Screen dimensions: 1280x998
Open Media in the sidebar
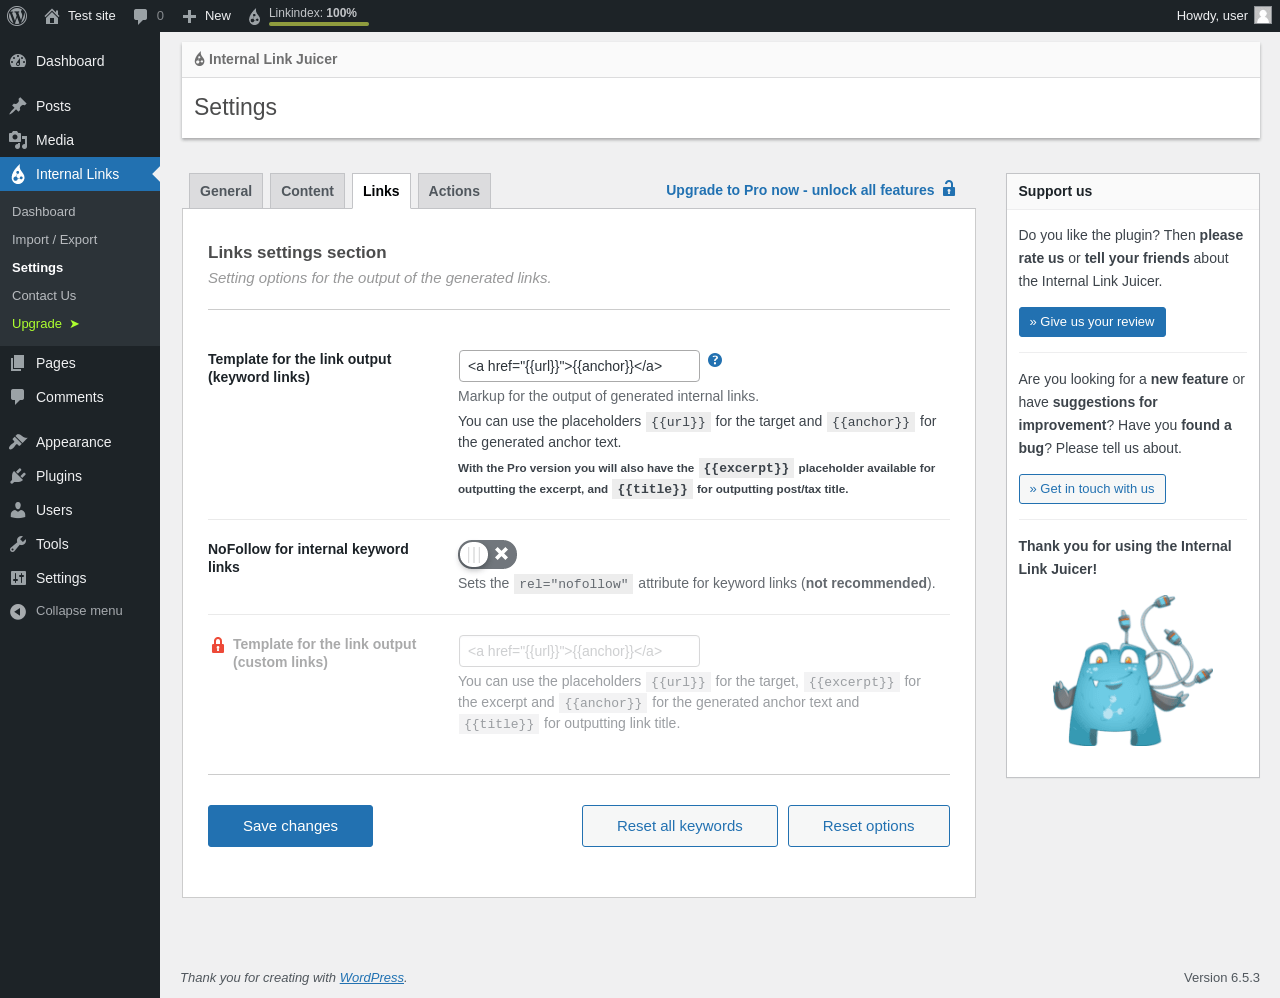point(80,140)
